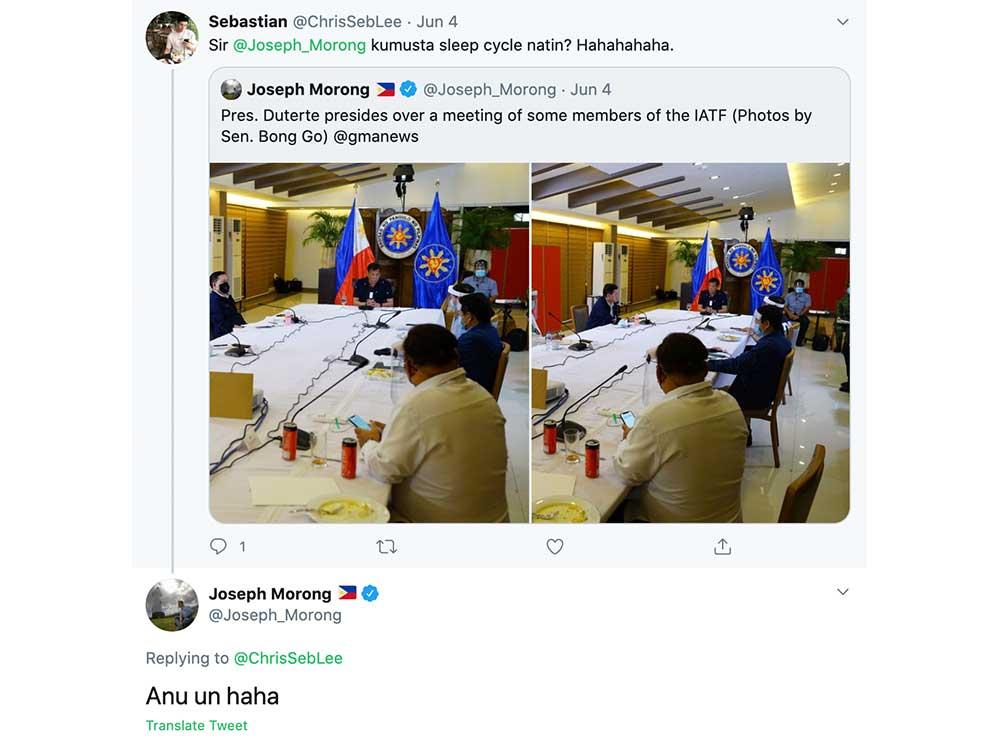
Task: Click @Joseph_Morong mention in Sebastian's tweet
Action: (299, 45)
